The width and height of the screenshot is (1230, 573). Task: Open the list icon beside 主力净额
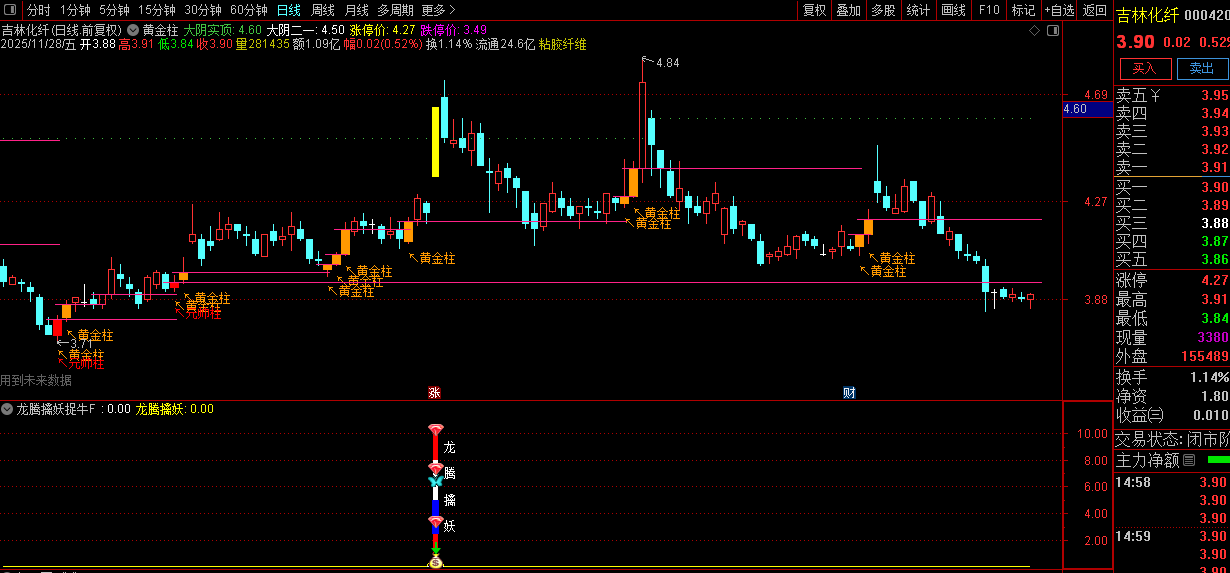pyautogui.click(x=1189, y=461)
